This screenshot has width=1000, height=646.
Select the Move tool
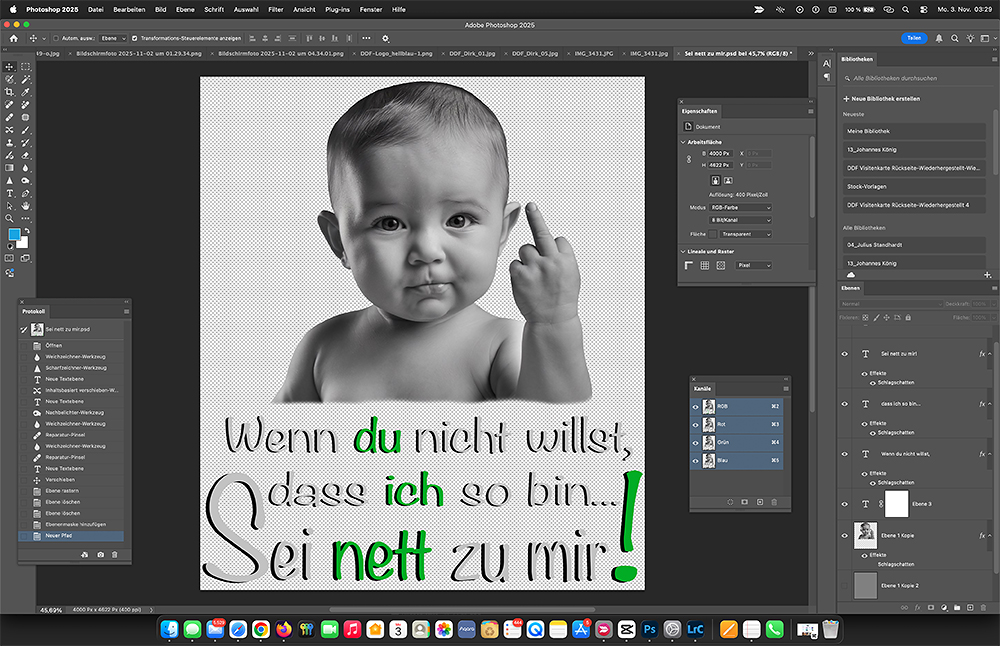[x=9, y=66]
